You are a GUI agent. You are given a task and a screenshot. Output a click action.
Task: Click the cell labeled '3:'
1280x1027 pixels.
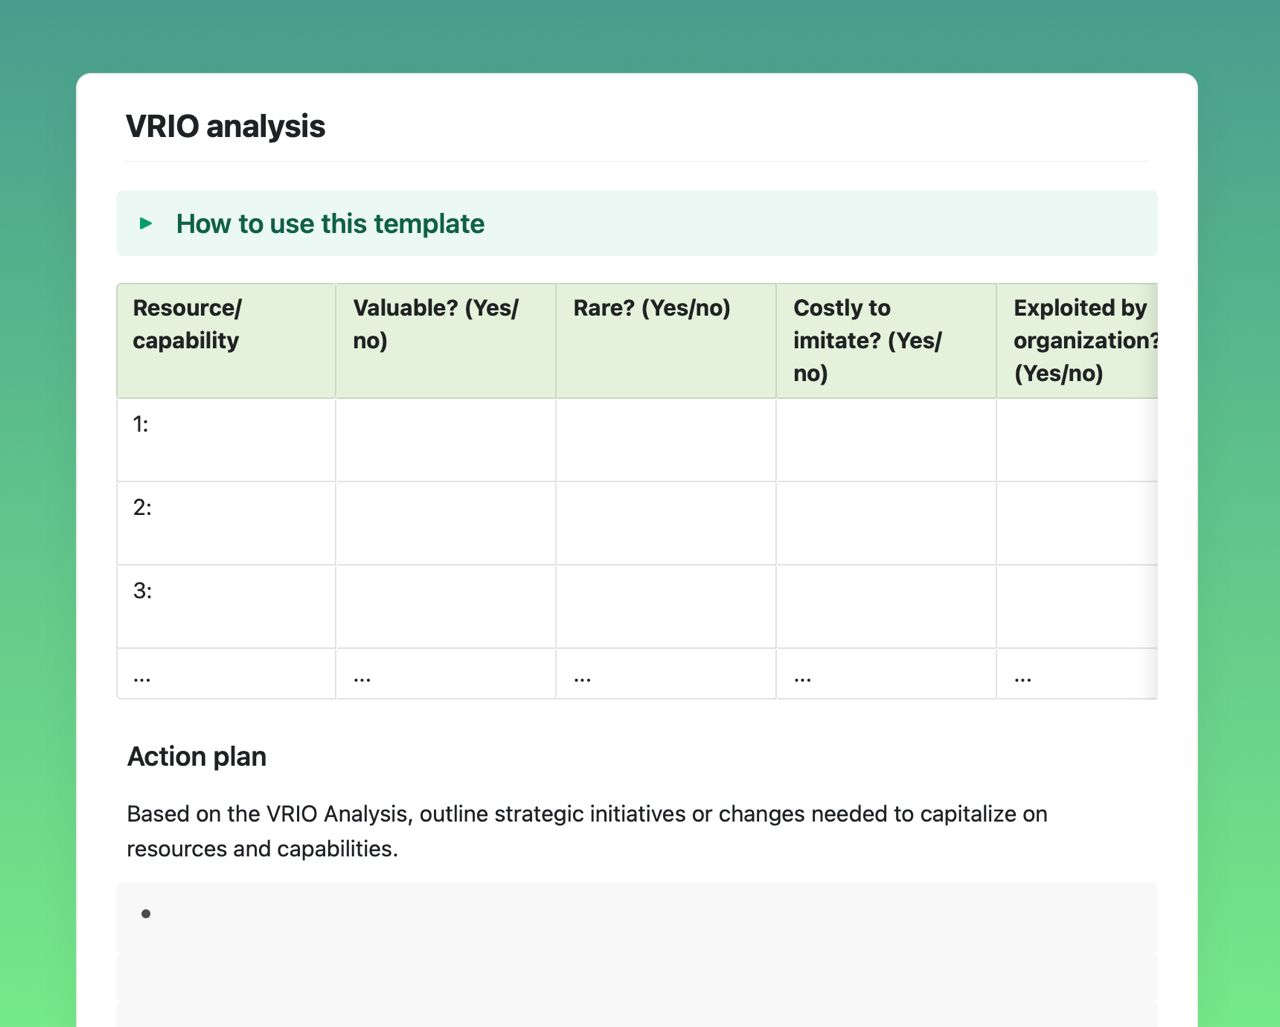[225, 606]
